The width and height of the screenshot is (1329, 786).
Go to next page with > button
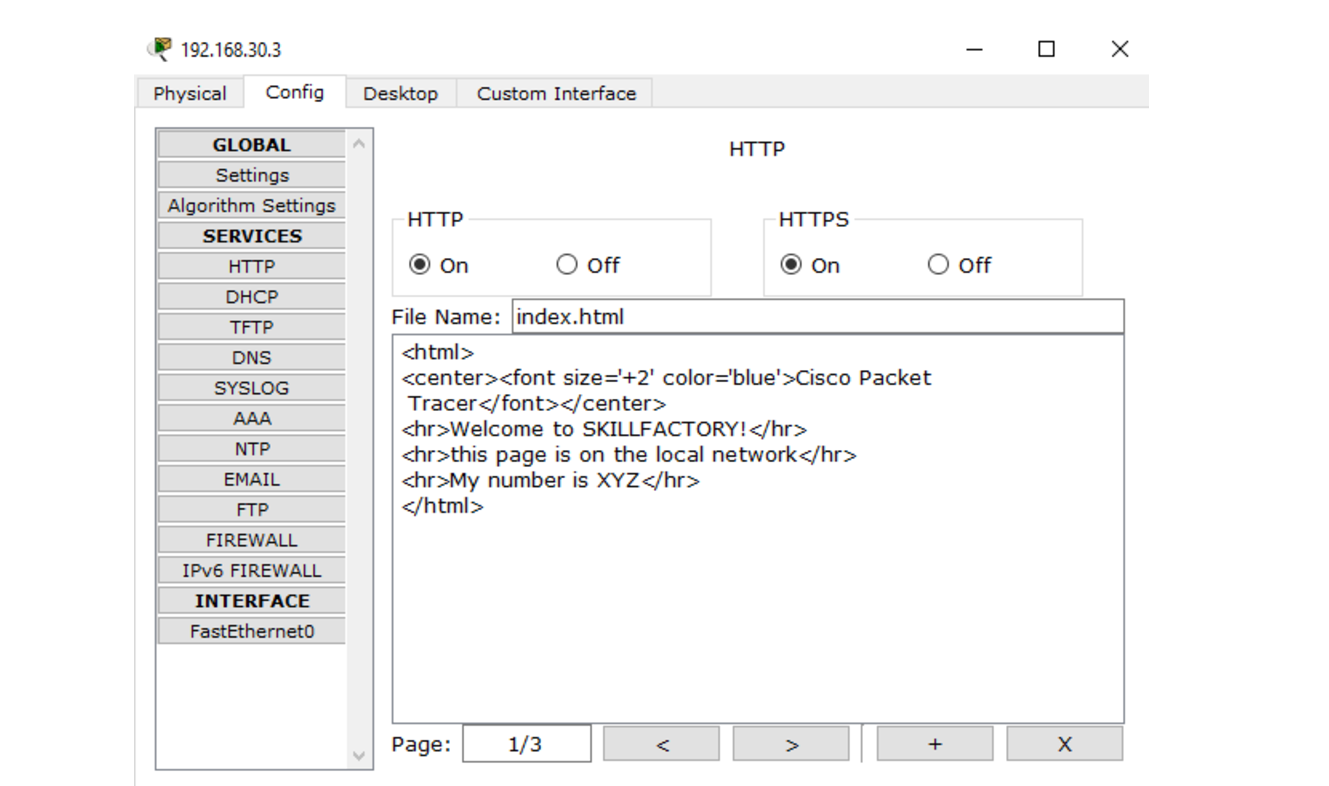click(791, 744)
